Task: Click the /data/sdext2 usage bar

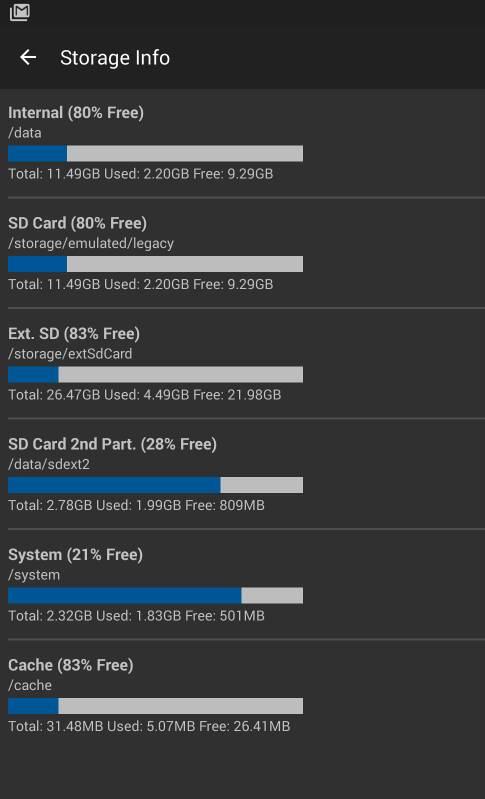Action: [x=155, y=485]
